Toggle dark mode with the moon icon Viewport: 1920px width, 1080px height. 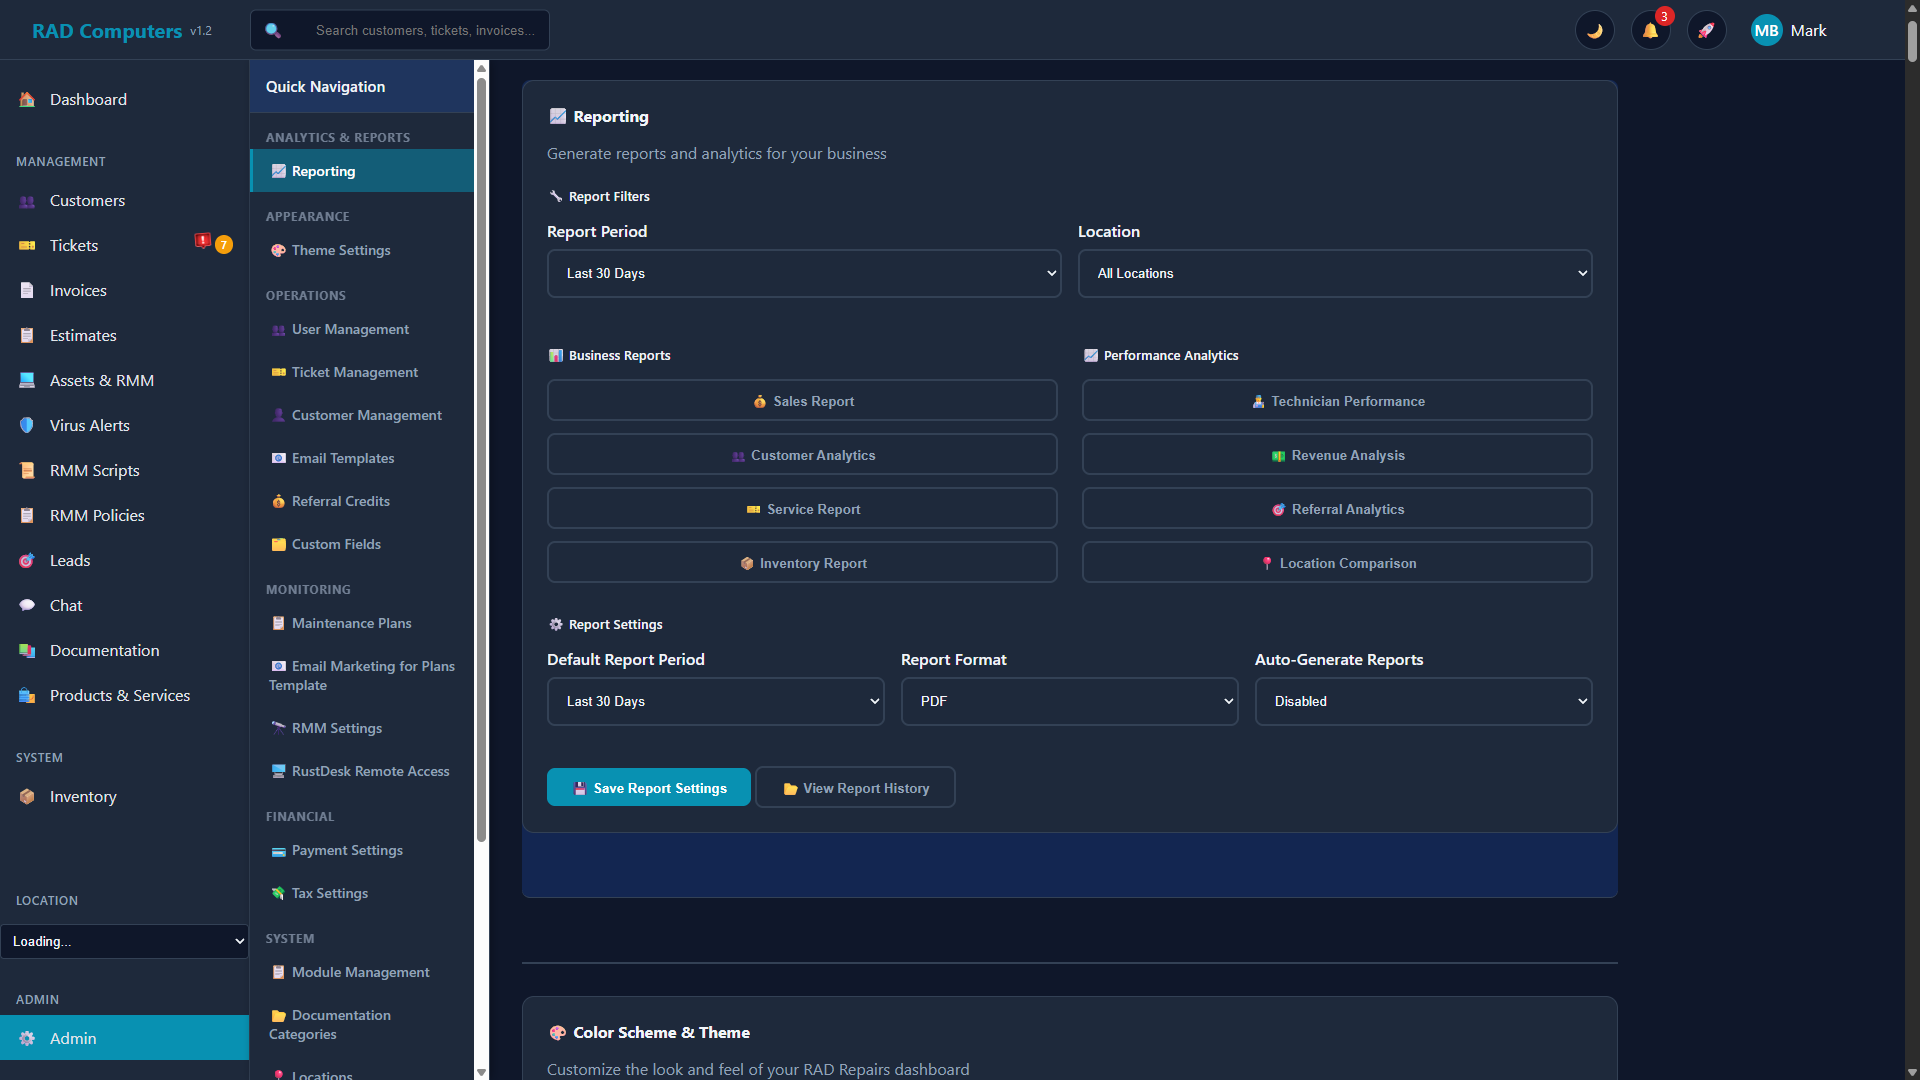pyautogui.click(x=1595, y=30)
